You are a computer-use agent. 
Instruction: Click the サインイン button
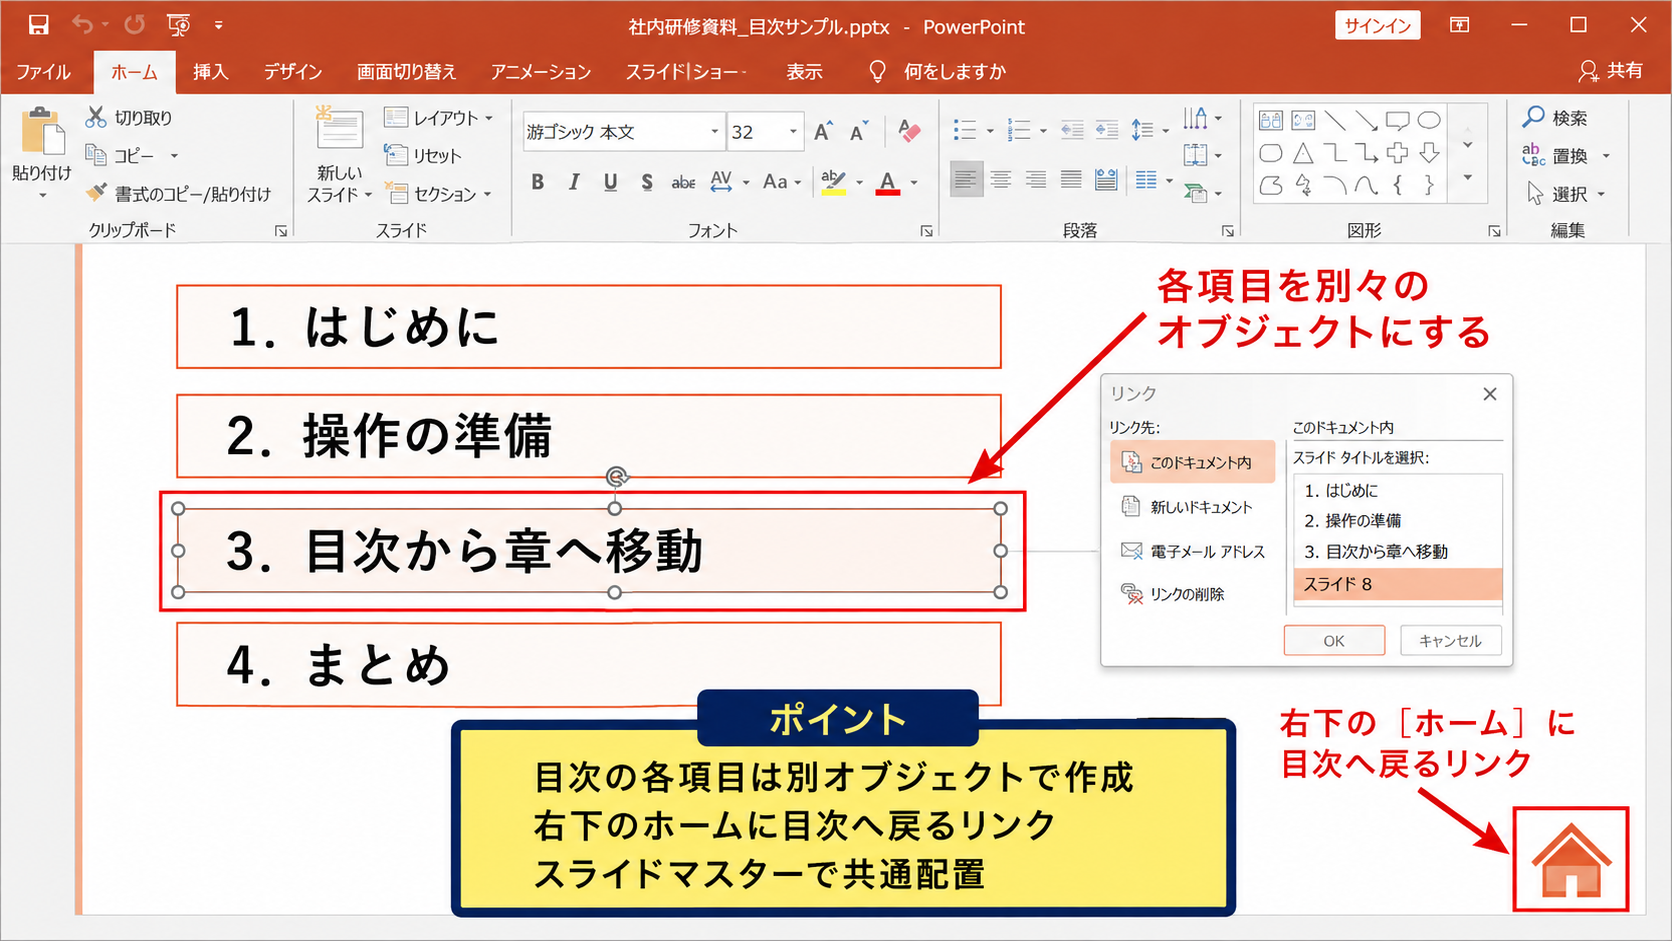pyautogui.click(x=1377, y=26)
